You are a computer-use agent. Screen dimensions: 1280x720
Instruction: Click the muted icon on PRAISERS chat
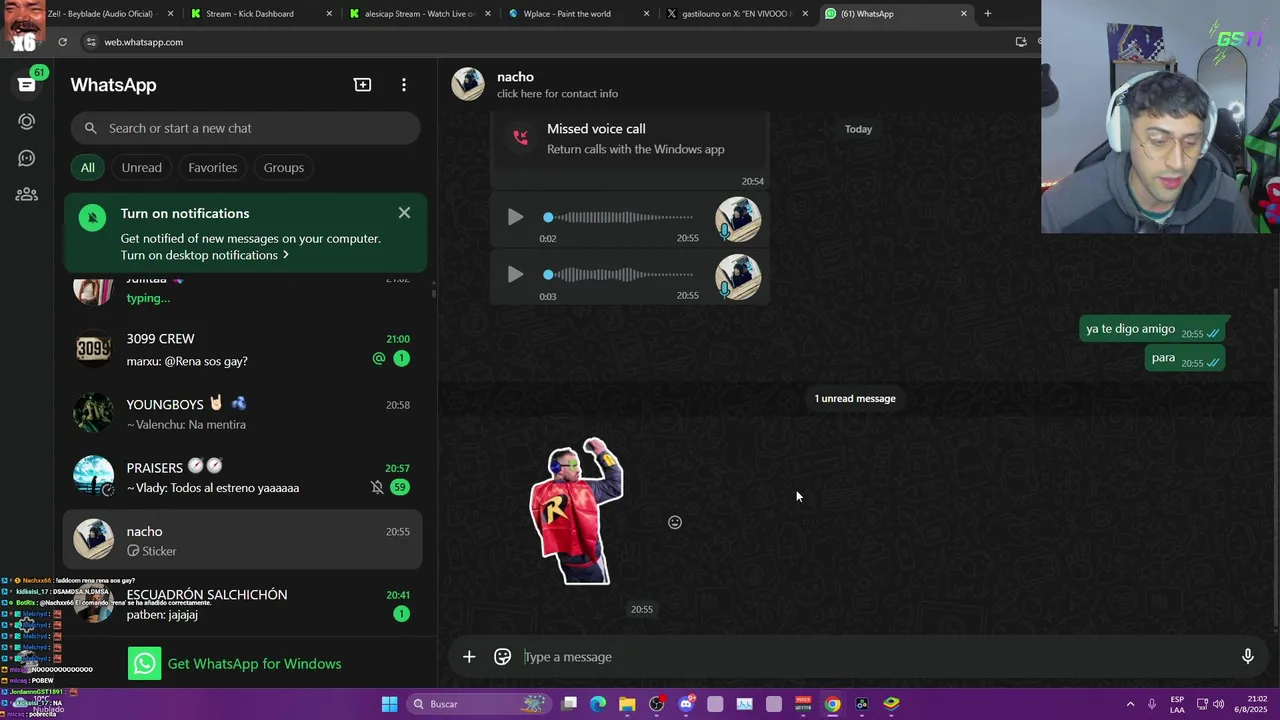377,487
